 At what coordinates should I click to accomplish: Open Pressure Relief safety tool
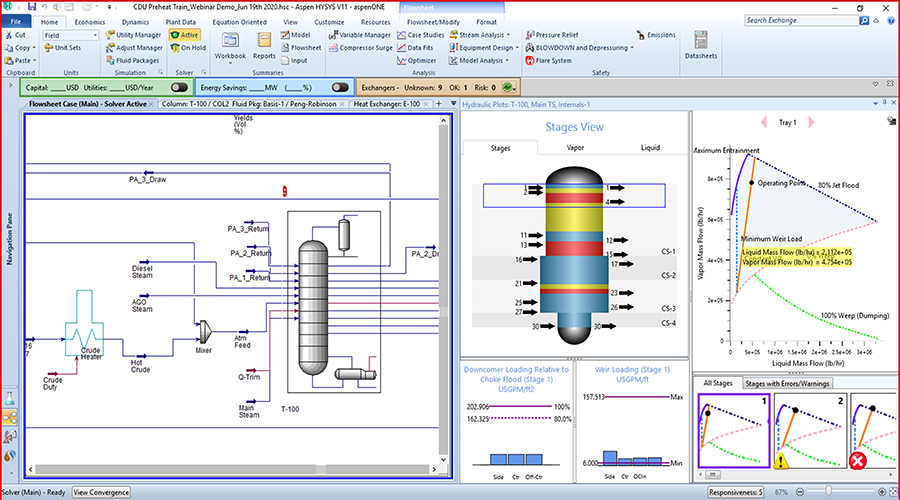[x=552, y=35]
